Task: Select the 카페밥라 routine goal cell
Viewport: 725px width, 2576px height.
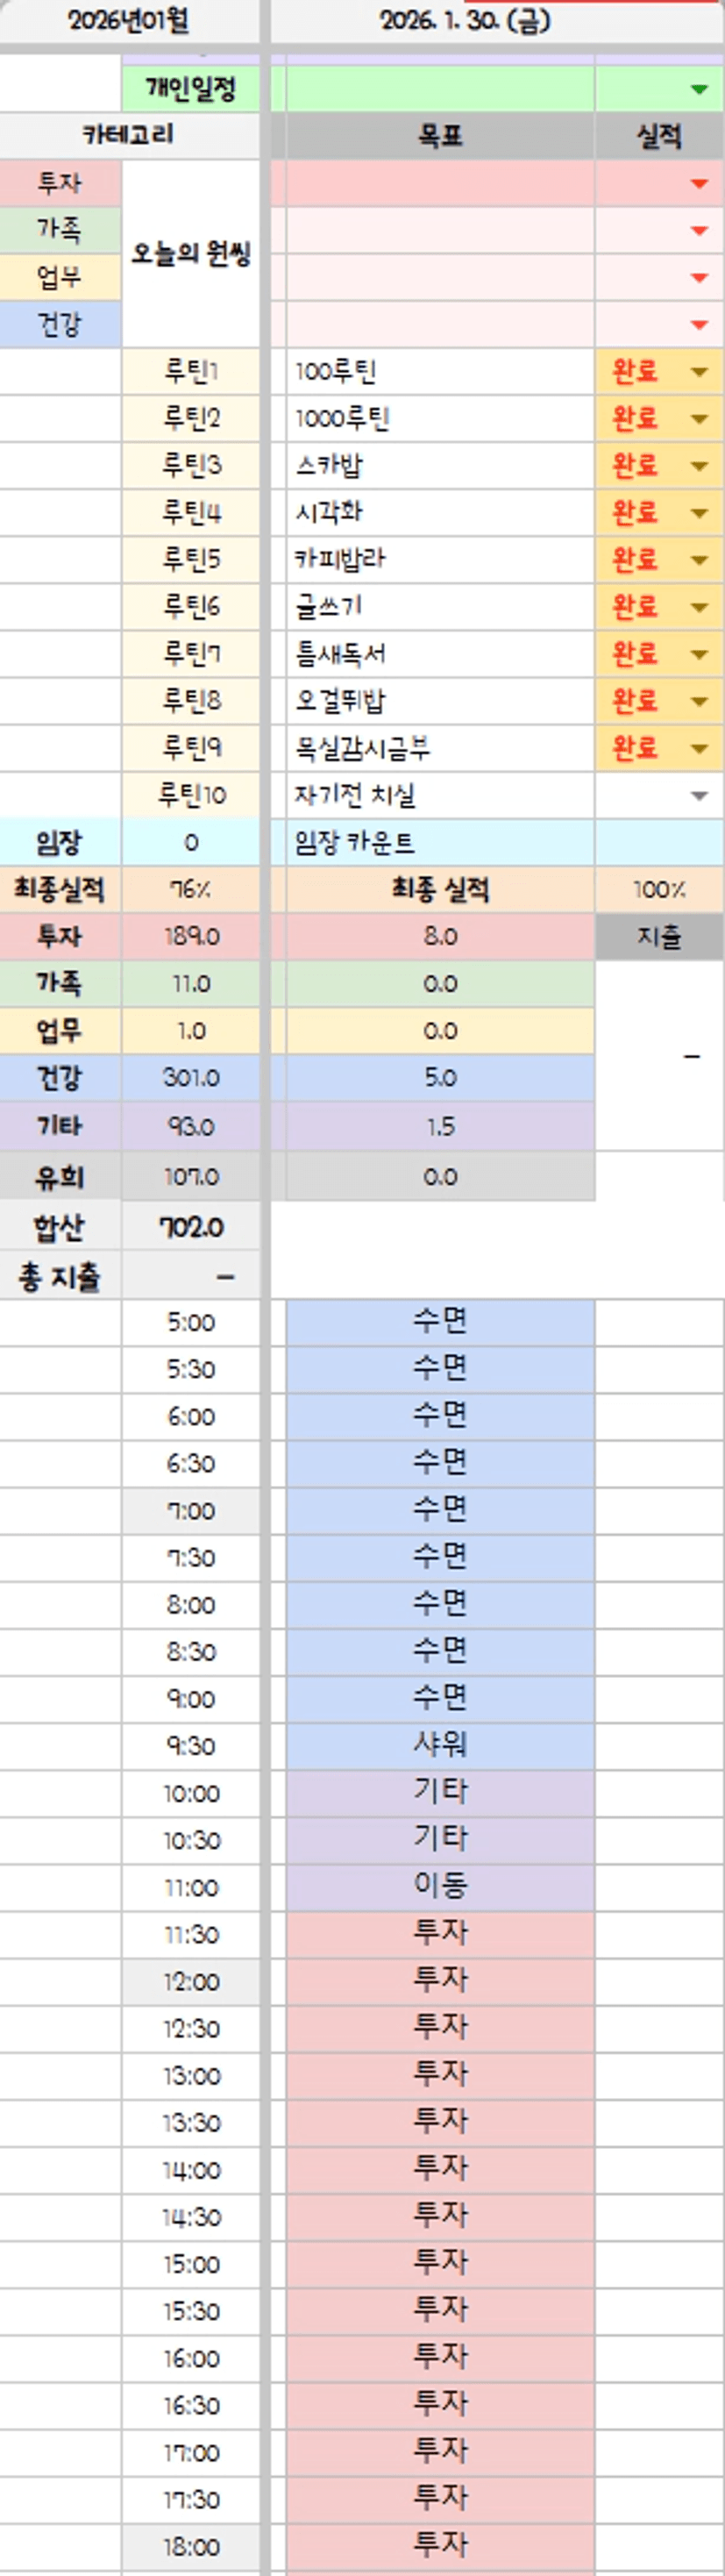Action: [x=440, y=560]
